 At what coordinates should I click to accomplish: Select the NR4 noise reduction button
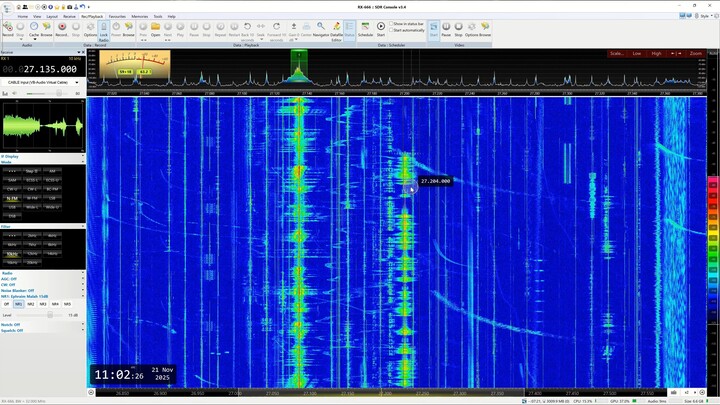click(x=55, y=304)
